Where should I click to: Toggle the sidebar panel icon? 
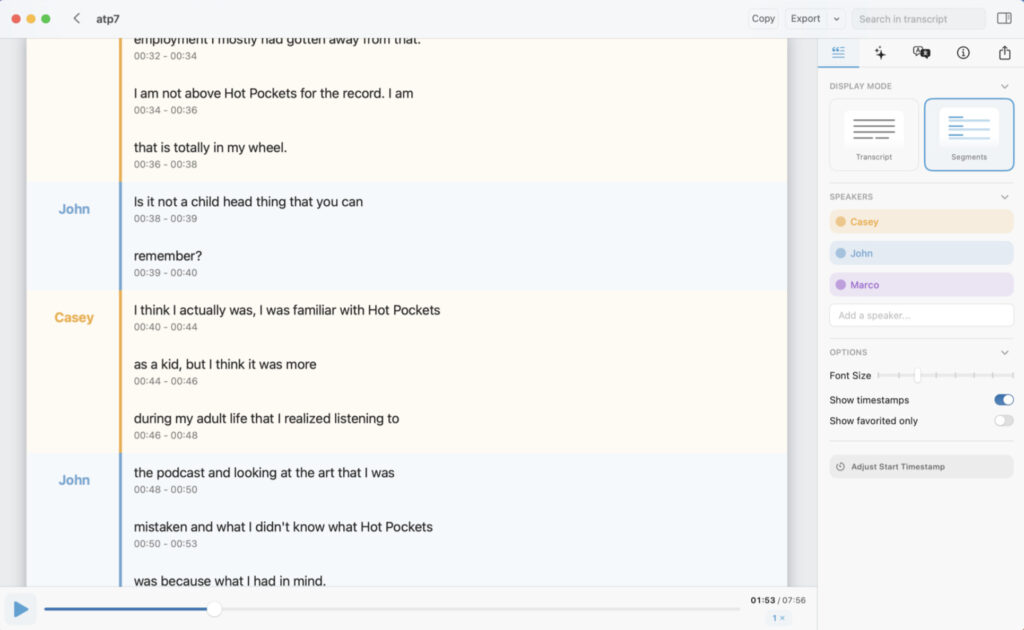[1004, 18]
